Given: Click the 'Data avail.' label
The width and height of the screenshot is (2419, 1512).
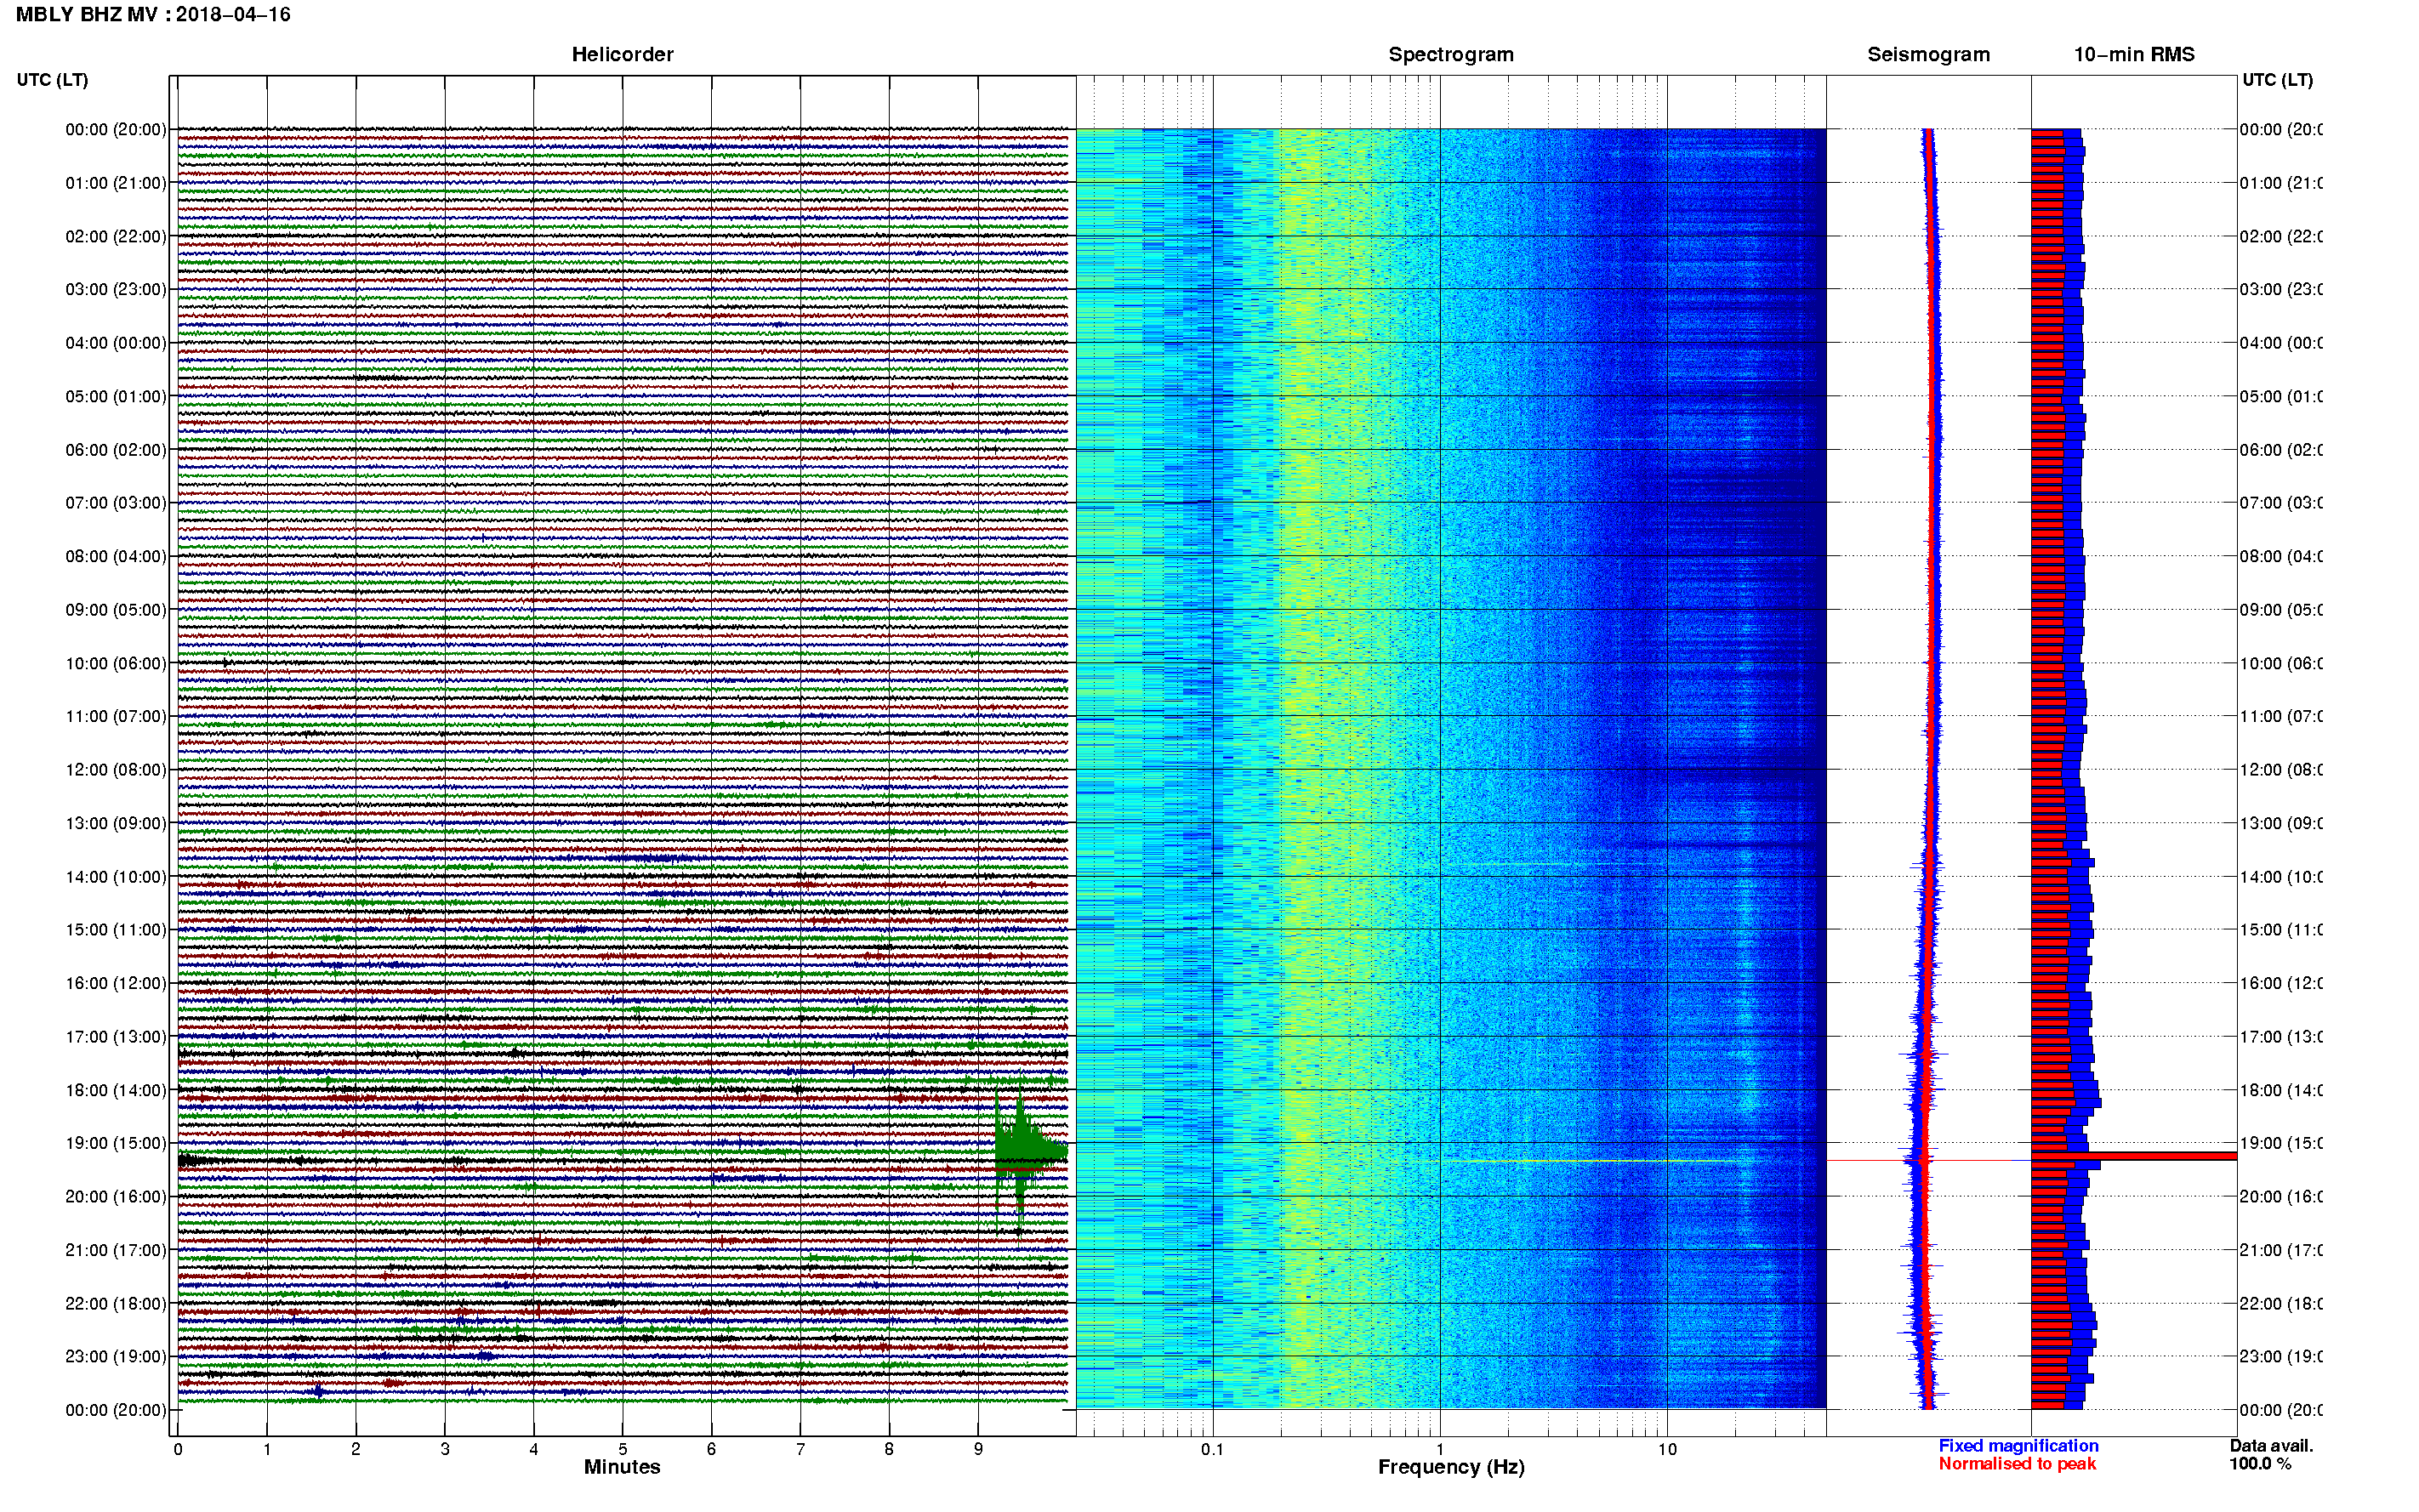Looking at the screenshot, I should click(x=2271, y=1446).
